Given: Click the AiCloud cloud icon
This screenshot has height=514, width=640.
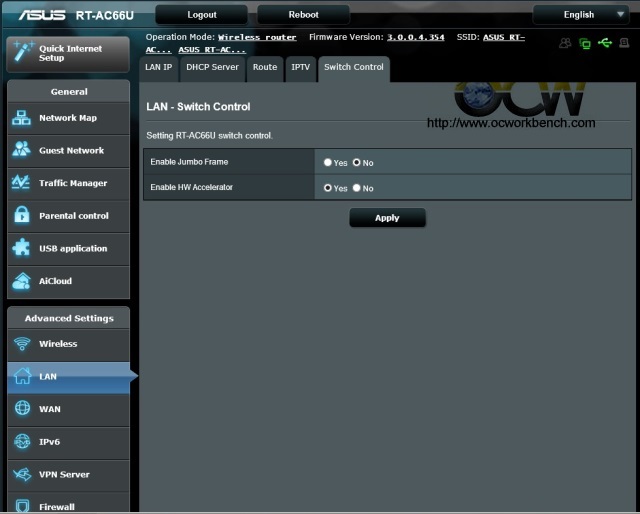Looking at the screenshot, I should pos(22,281).
